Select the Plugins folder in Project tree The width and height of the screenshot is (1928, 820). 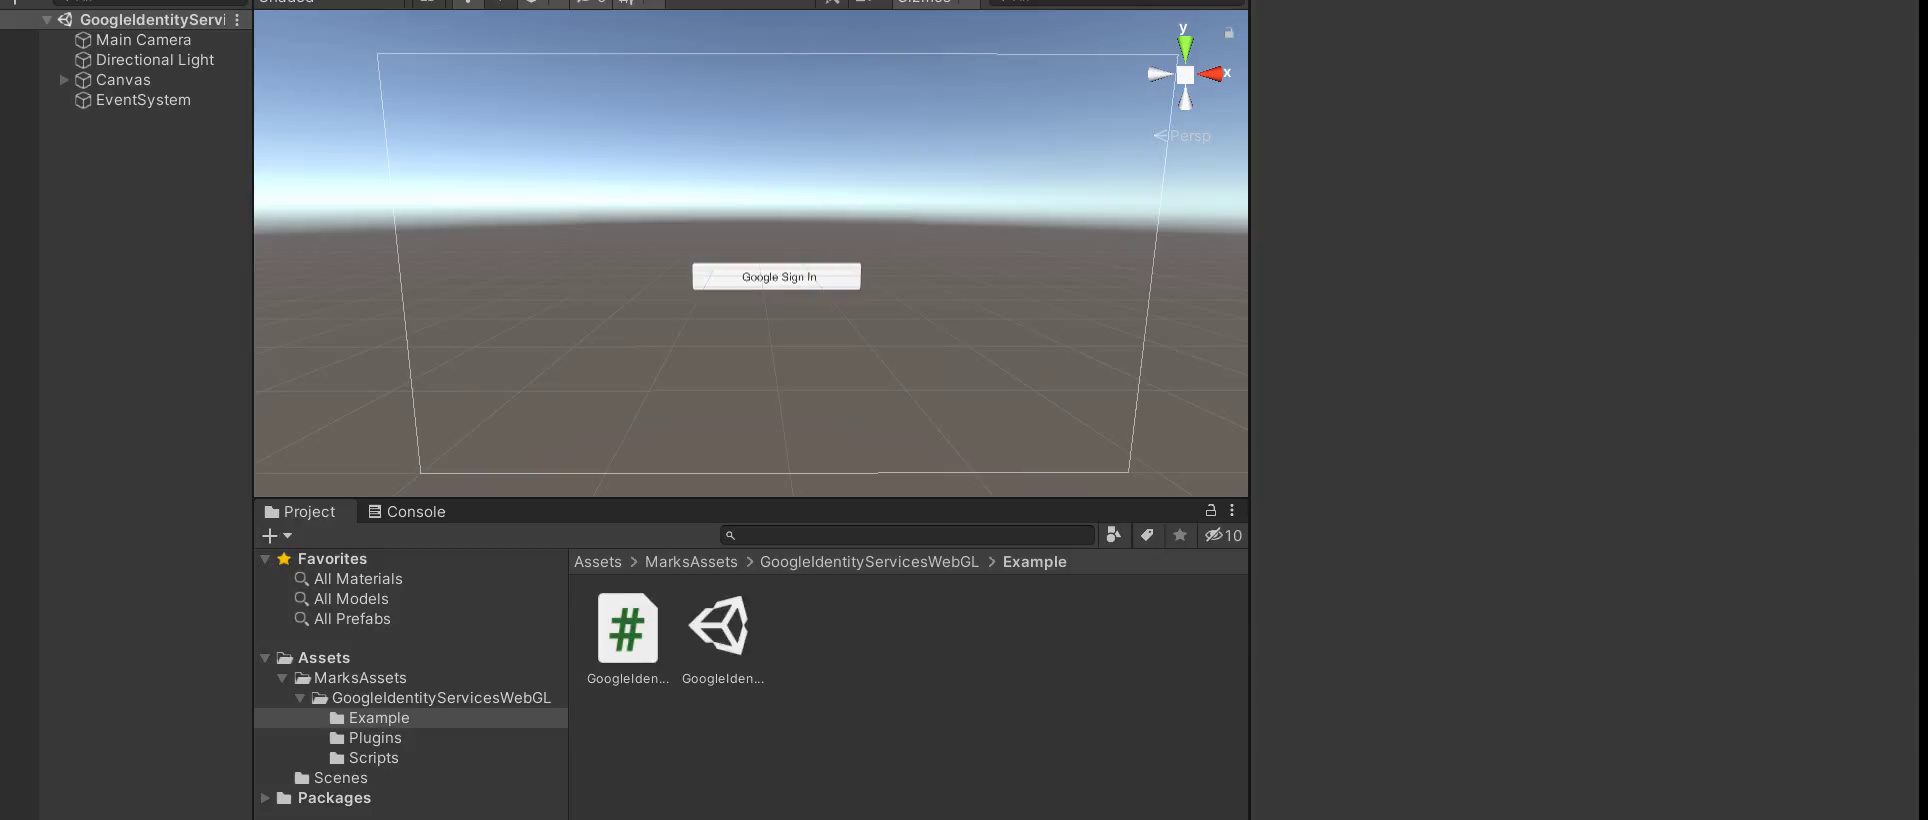click(374, 738)
